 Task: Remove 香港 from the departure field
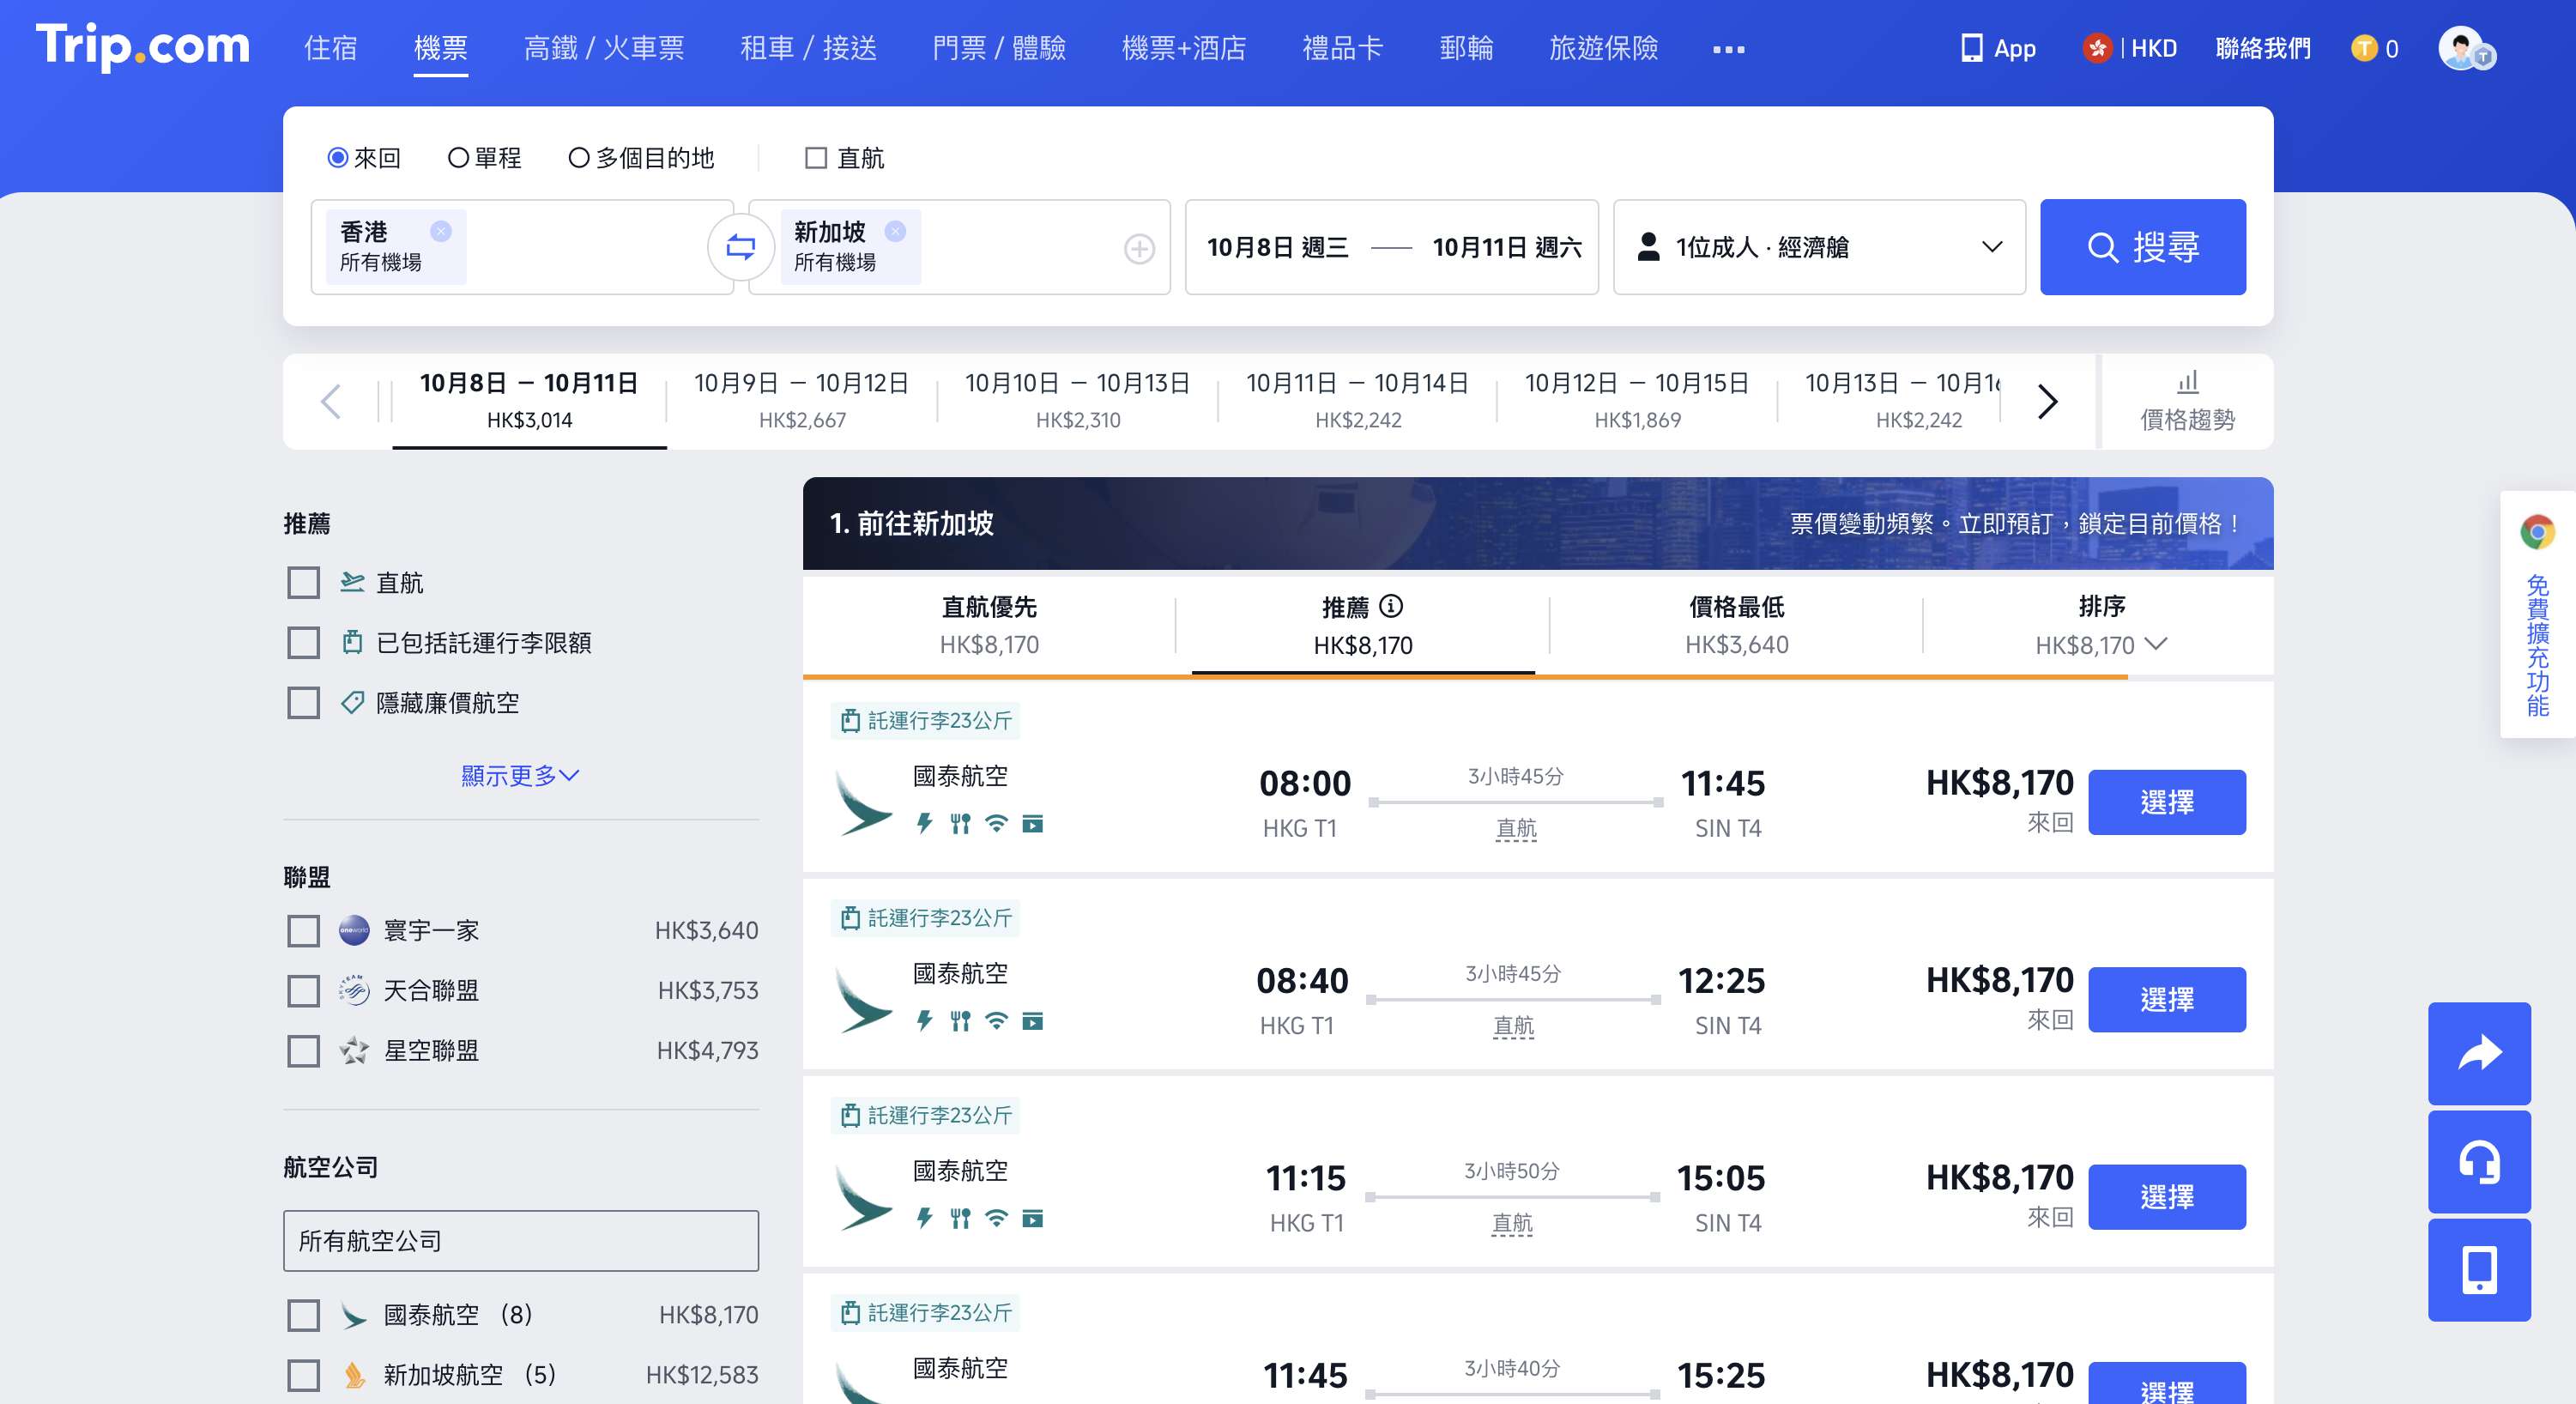click(440, 231)
